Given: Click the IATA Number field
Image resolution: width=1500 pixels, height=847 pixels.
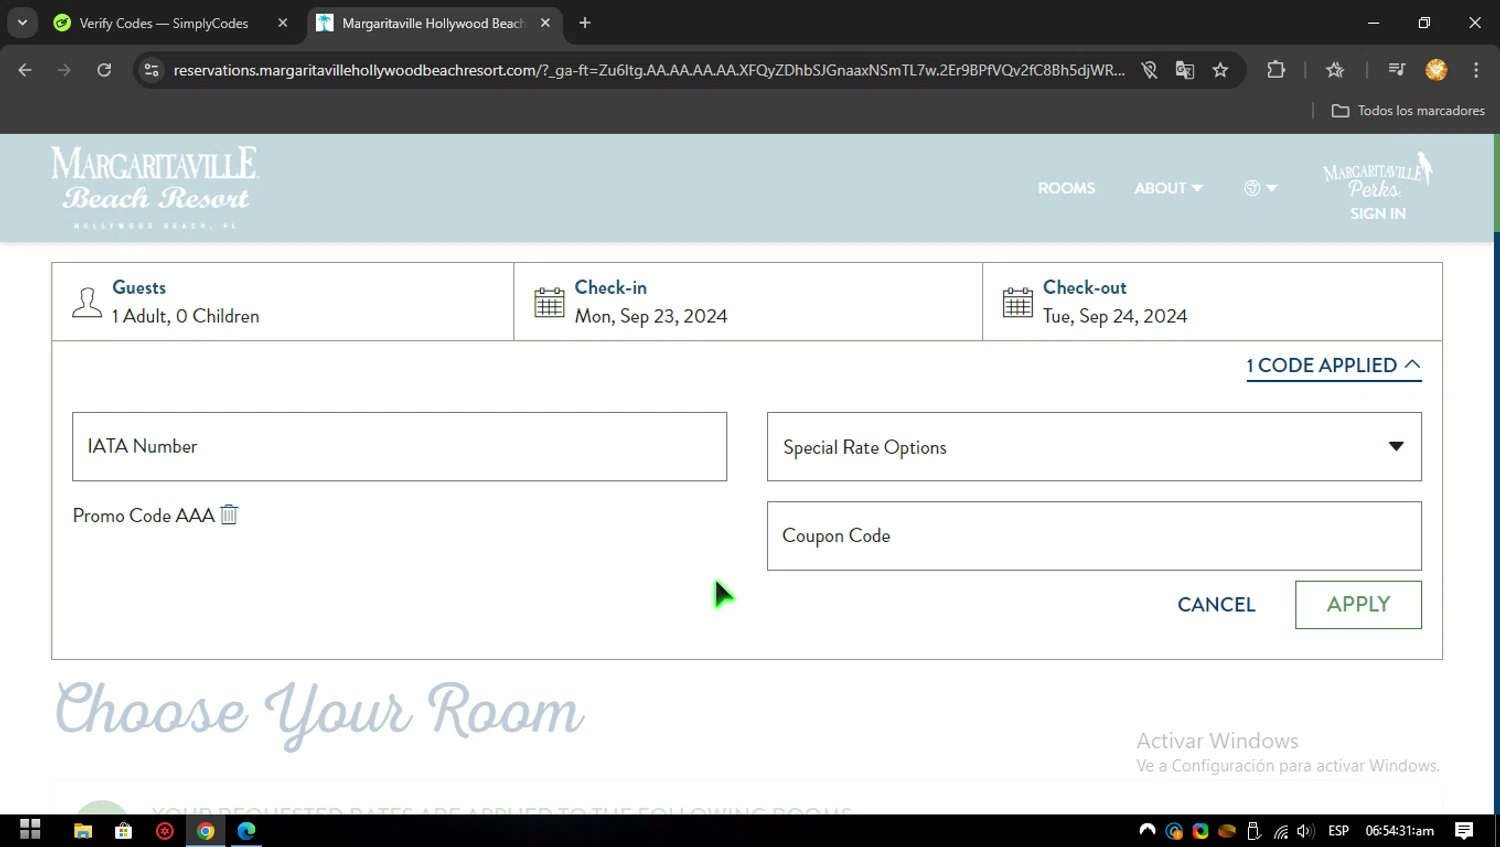Looking at the screenshot, I should point(399,447).
